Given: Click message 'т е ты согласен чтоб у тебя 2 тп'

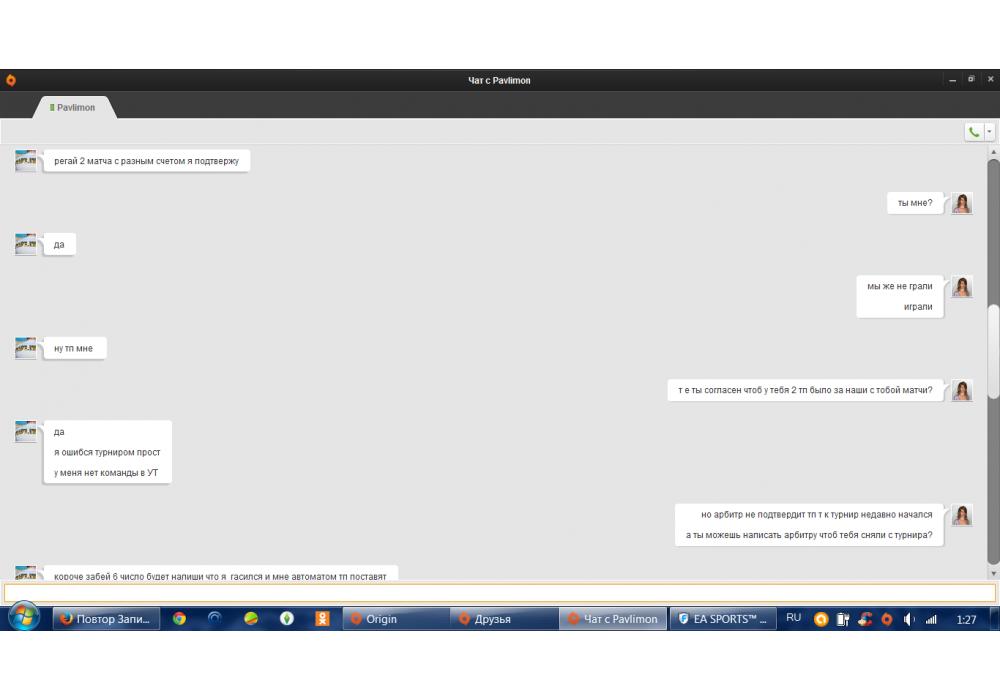Looking at the screenshot, I should click(805, 390).
